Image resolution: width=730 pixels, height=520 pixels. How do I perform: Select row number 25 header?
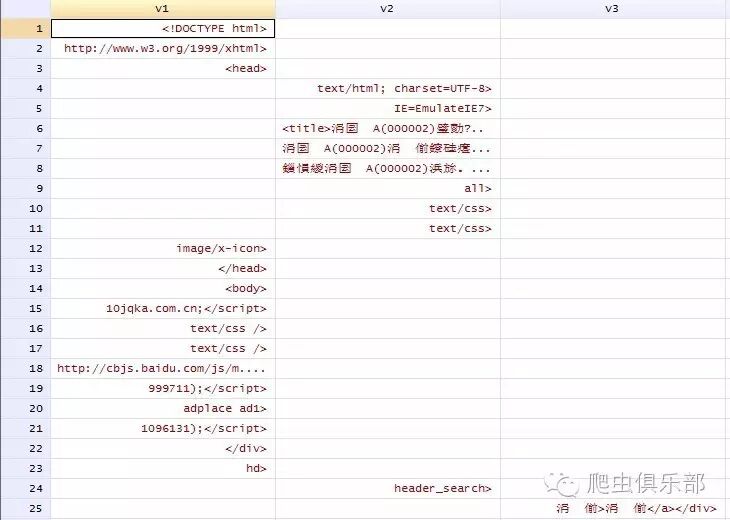tap(25, 508)
